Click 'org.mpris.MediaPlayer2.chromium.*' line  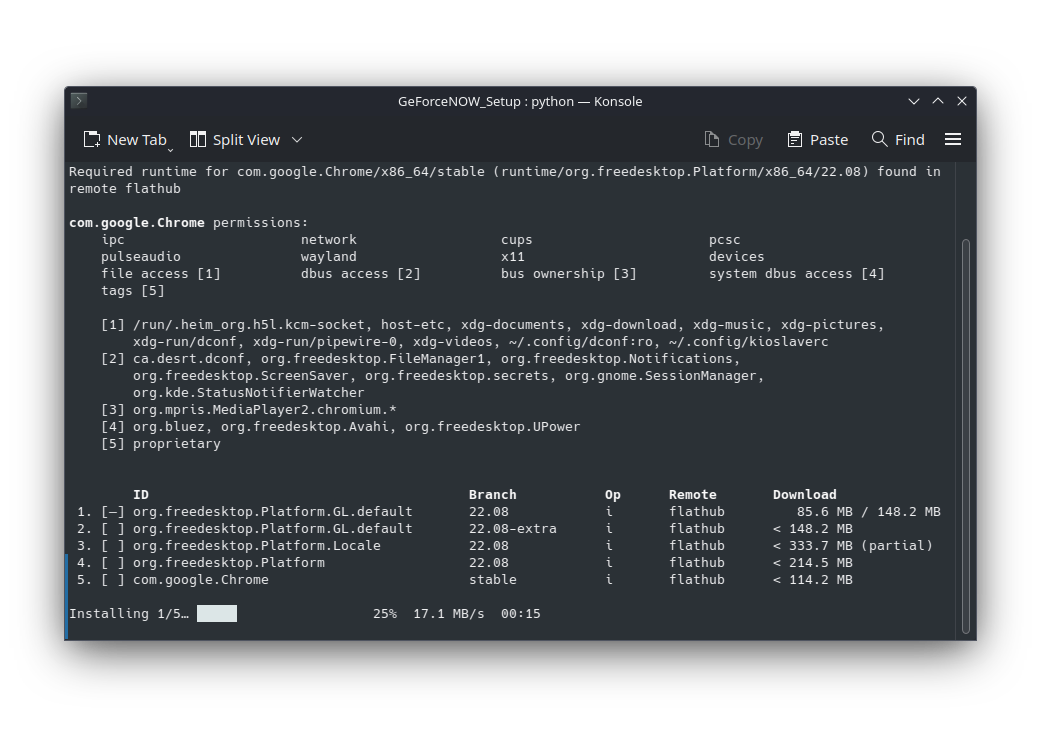pyautogui.click(x=264, y=409)
